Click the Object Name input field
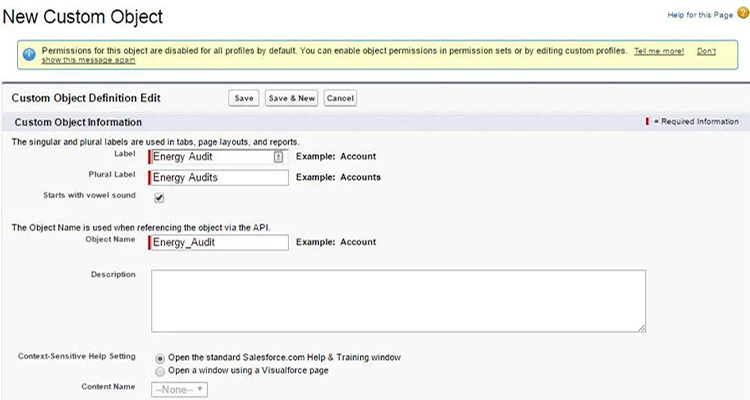Image resolution: width=750 pixels, height=400 pixels. pyautogui.click(x=218, y=242)
